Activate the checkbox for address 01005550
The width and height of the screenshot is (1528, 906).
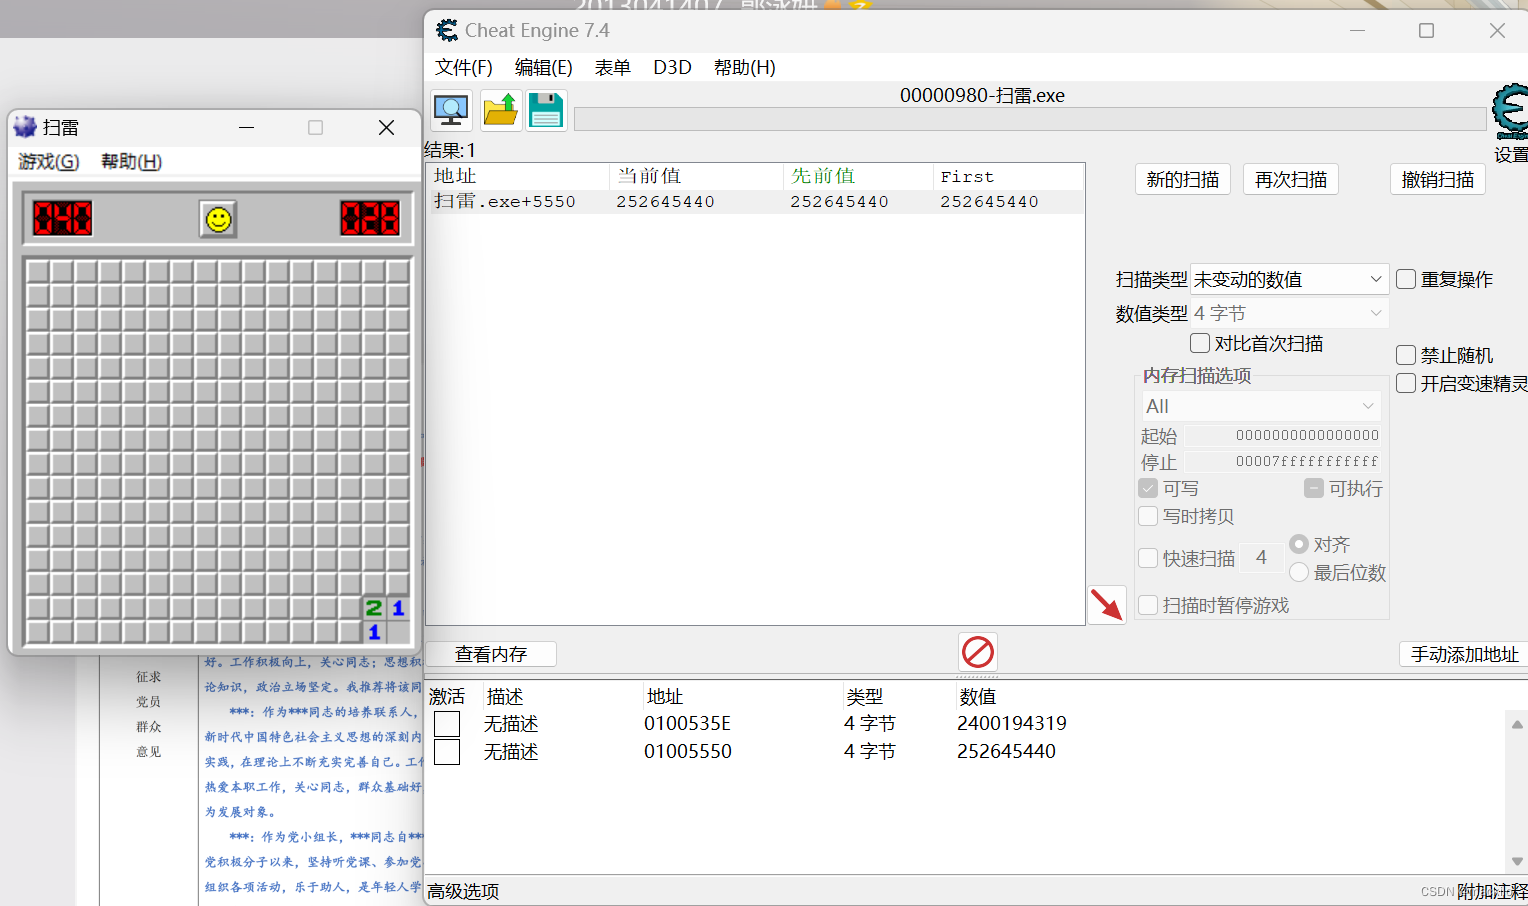click(447, 751)
